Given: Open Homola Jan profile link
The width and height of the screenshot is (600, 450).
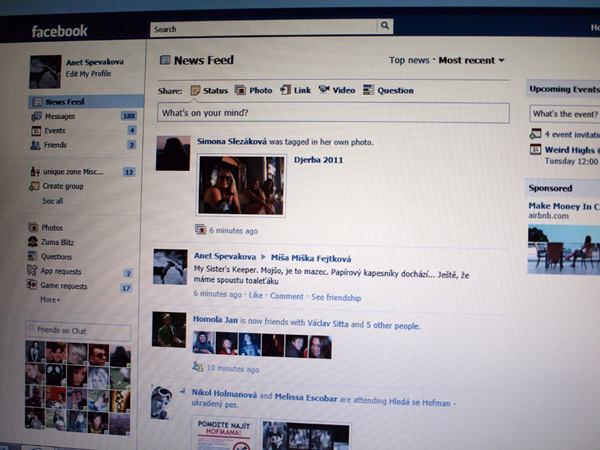Looking at the screenshot, I should point(215,319).
